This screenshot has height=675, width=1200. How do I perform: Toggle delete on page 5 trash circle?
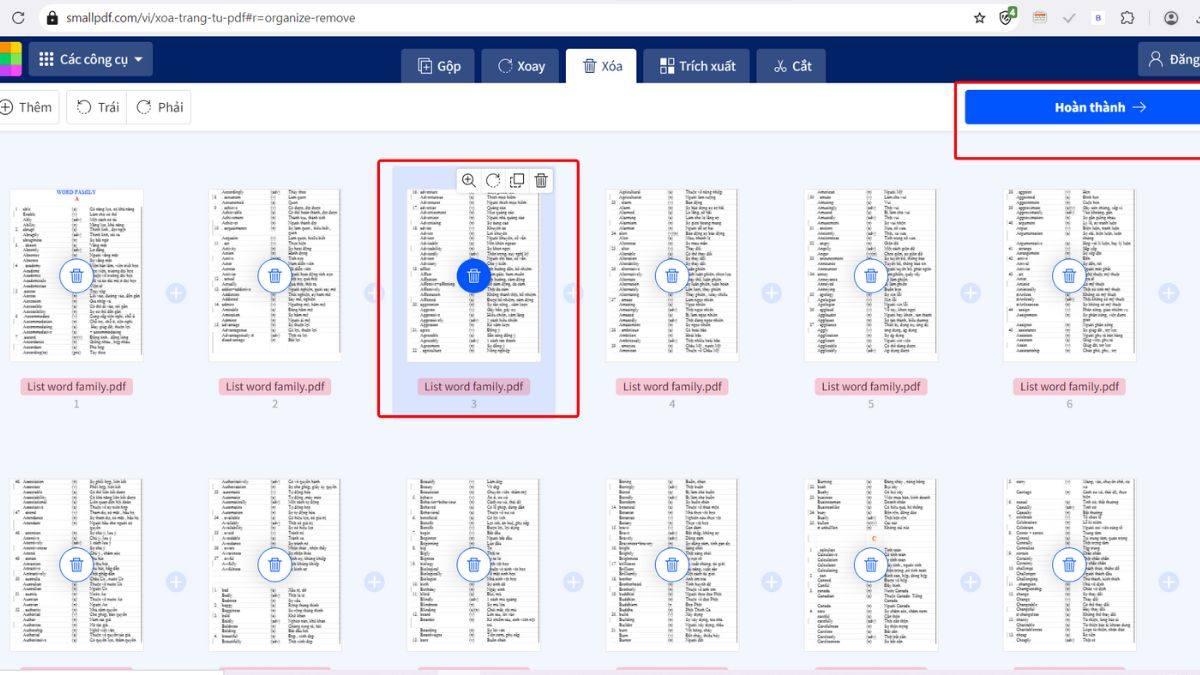pyautogui.click(x=871, y=276)
